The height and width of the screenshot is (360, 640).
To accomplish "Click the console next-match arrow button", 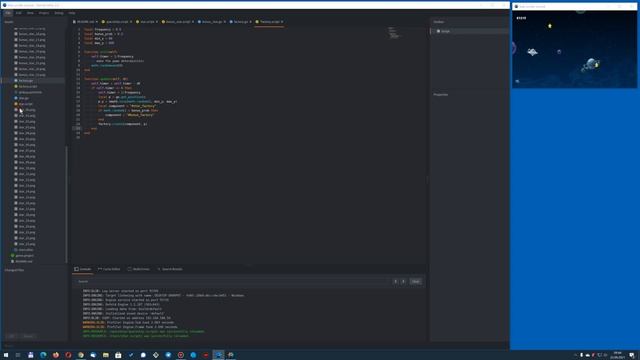I will (x=403, y=281).
